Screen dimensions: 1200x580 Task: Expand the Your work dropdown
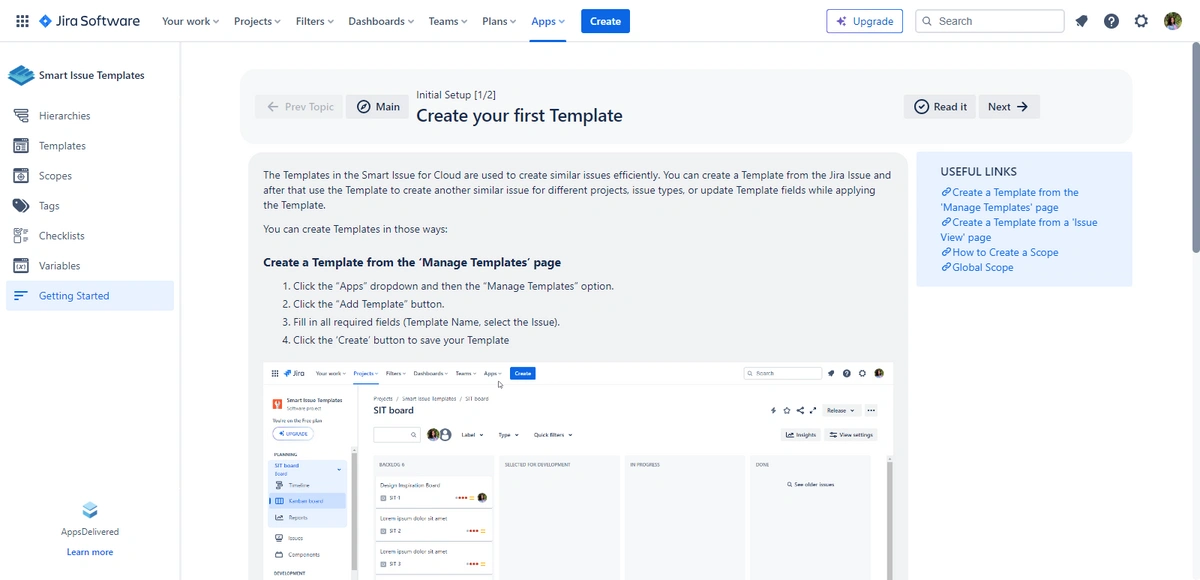(190, 21)
